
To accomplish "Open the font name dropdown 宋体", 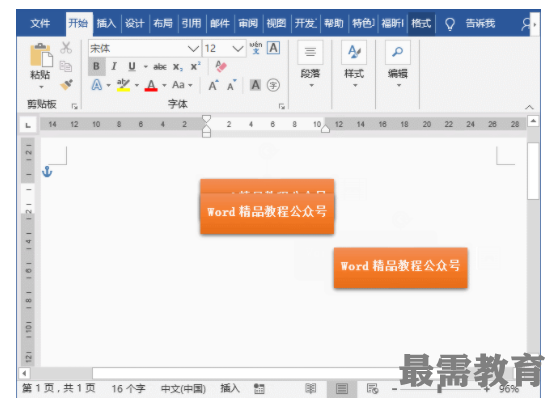I will 193,48.
